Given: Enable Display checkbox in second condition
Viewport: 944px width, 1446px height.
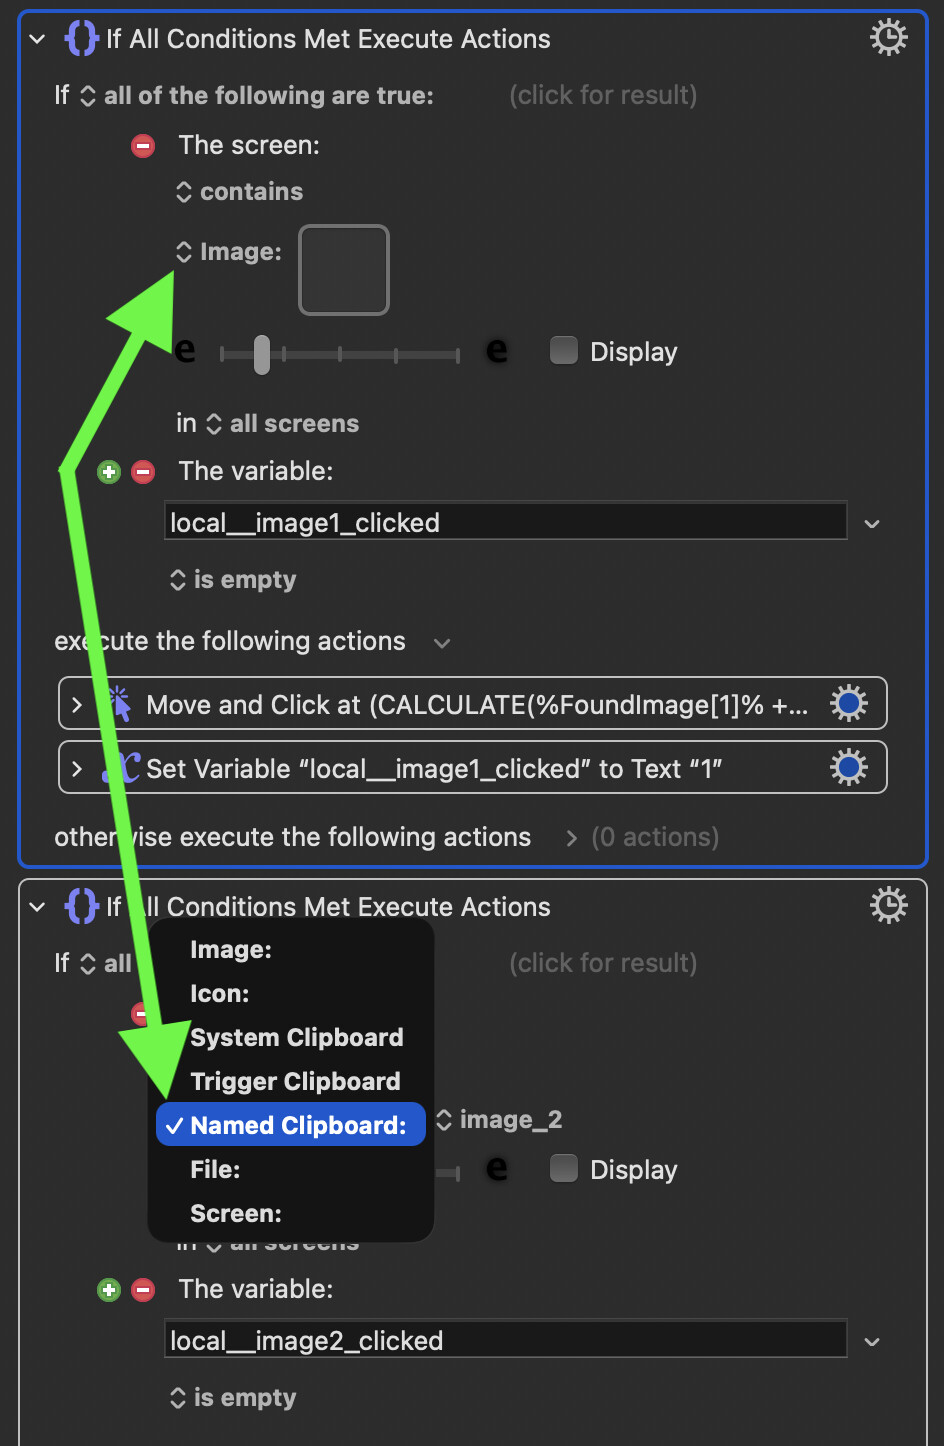Looking at the screenshot, I should pos(564,1169).
